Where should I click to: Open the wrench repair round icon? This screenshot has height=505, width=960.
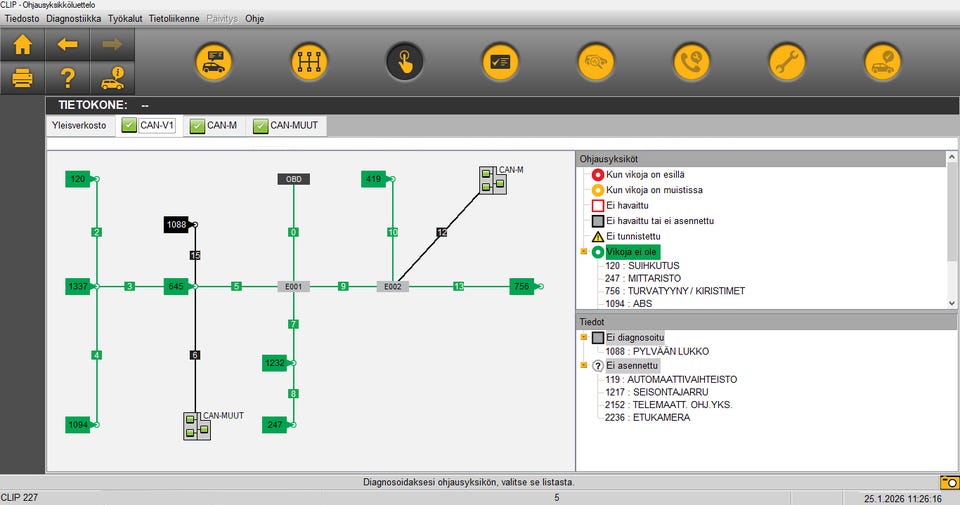click(x=787, y=62)
